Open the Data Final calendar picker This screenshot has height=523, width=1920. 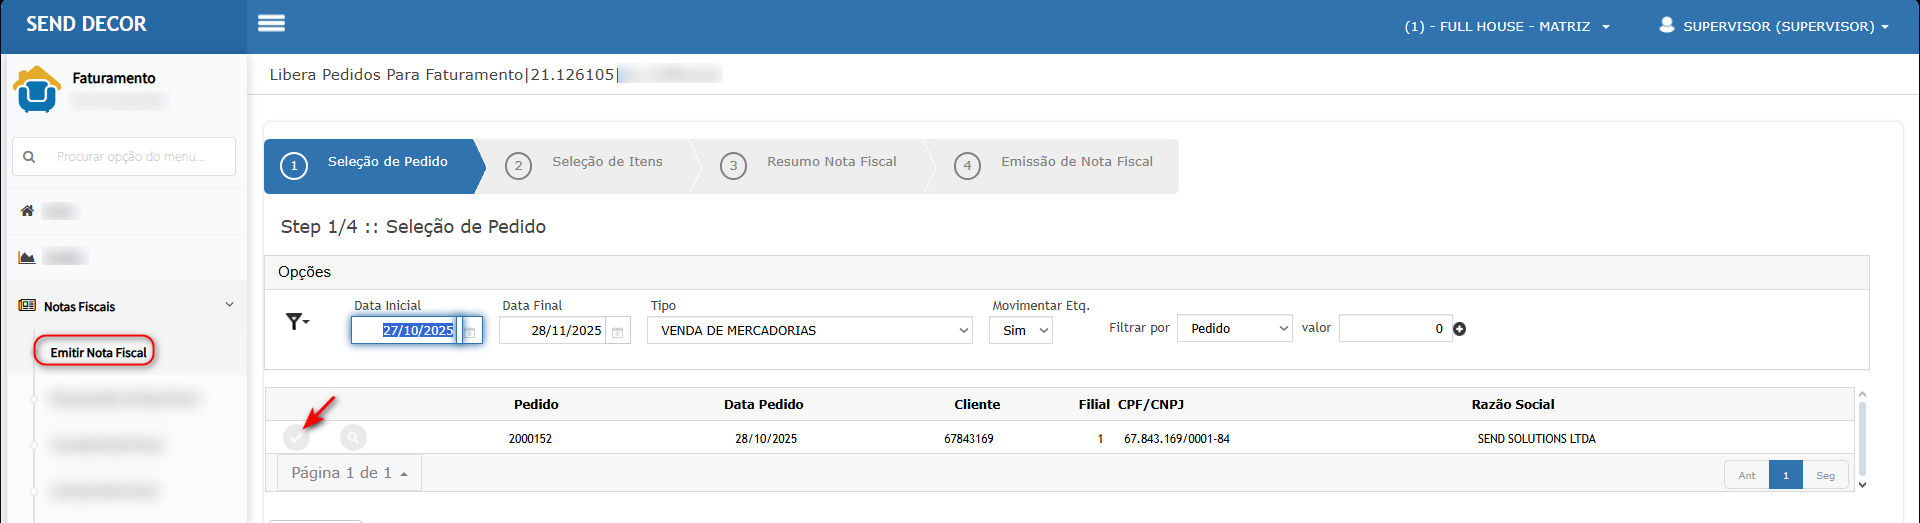click(x=618, y=331)
